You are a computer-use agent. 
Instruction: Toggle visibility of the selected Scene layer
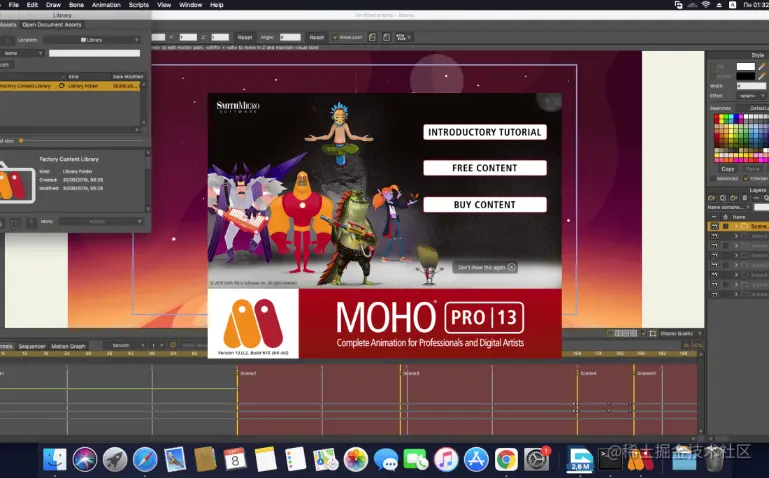point(714,226)
